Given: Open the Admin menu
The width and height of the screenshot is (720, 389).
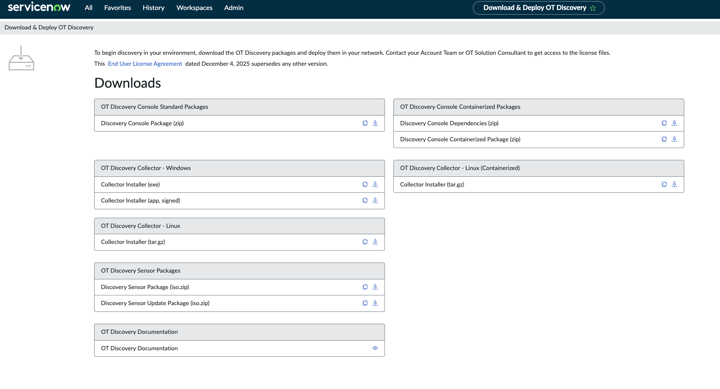Looking at the screenshot, I should [234, 8].
